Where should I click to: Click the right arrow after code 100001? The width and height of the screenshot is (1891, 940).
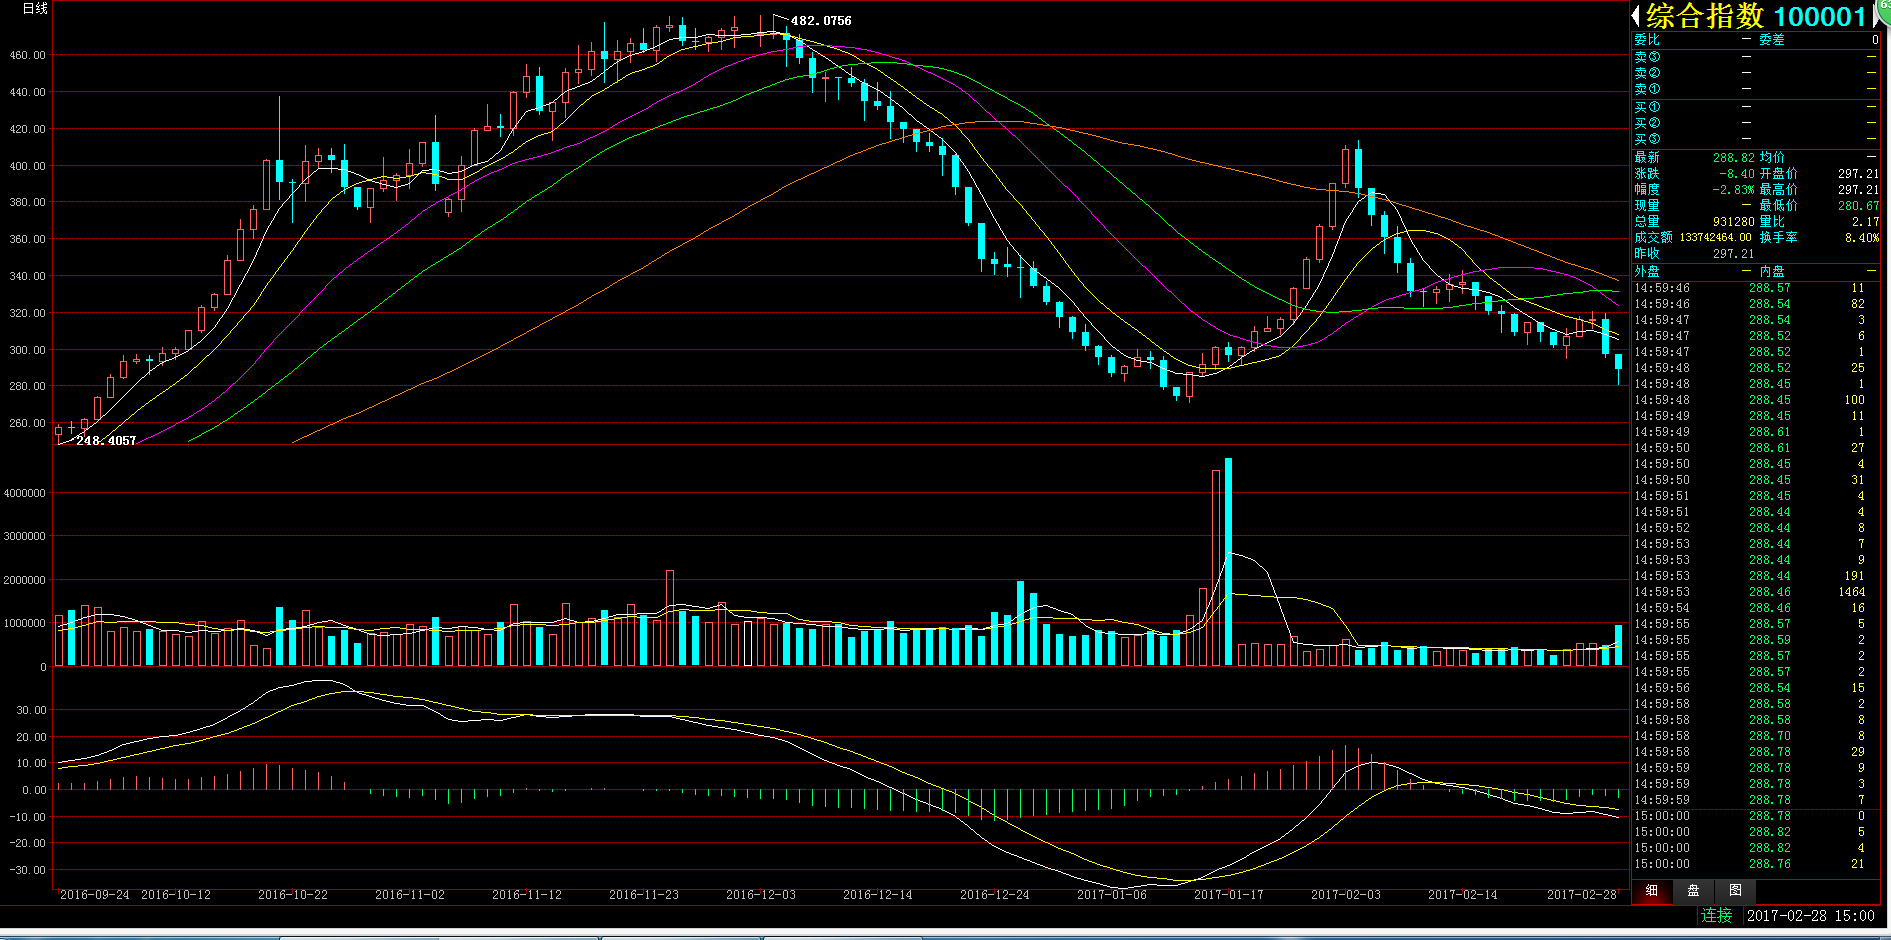click(1873, 16)
